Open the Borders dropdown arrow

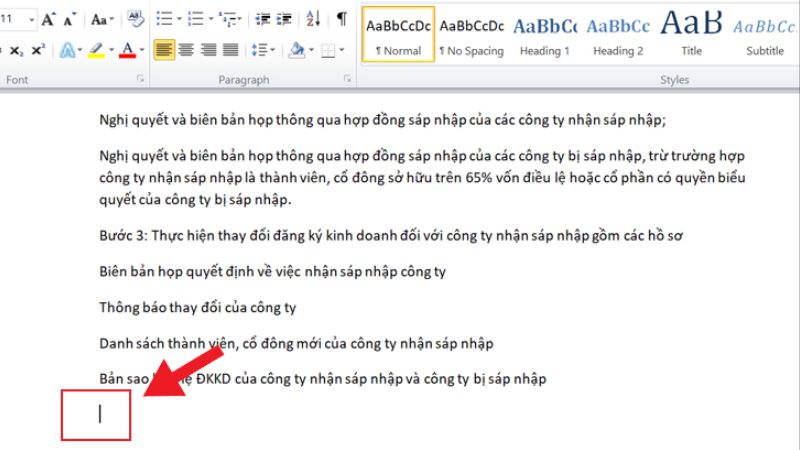[x=342, y=50]
